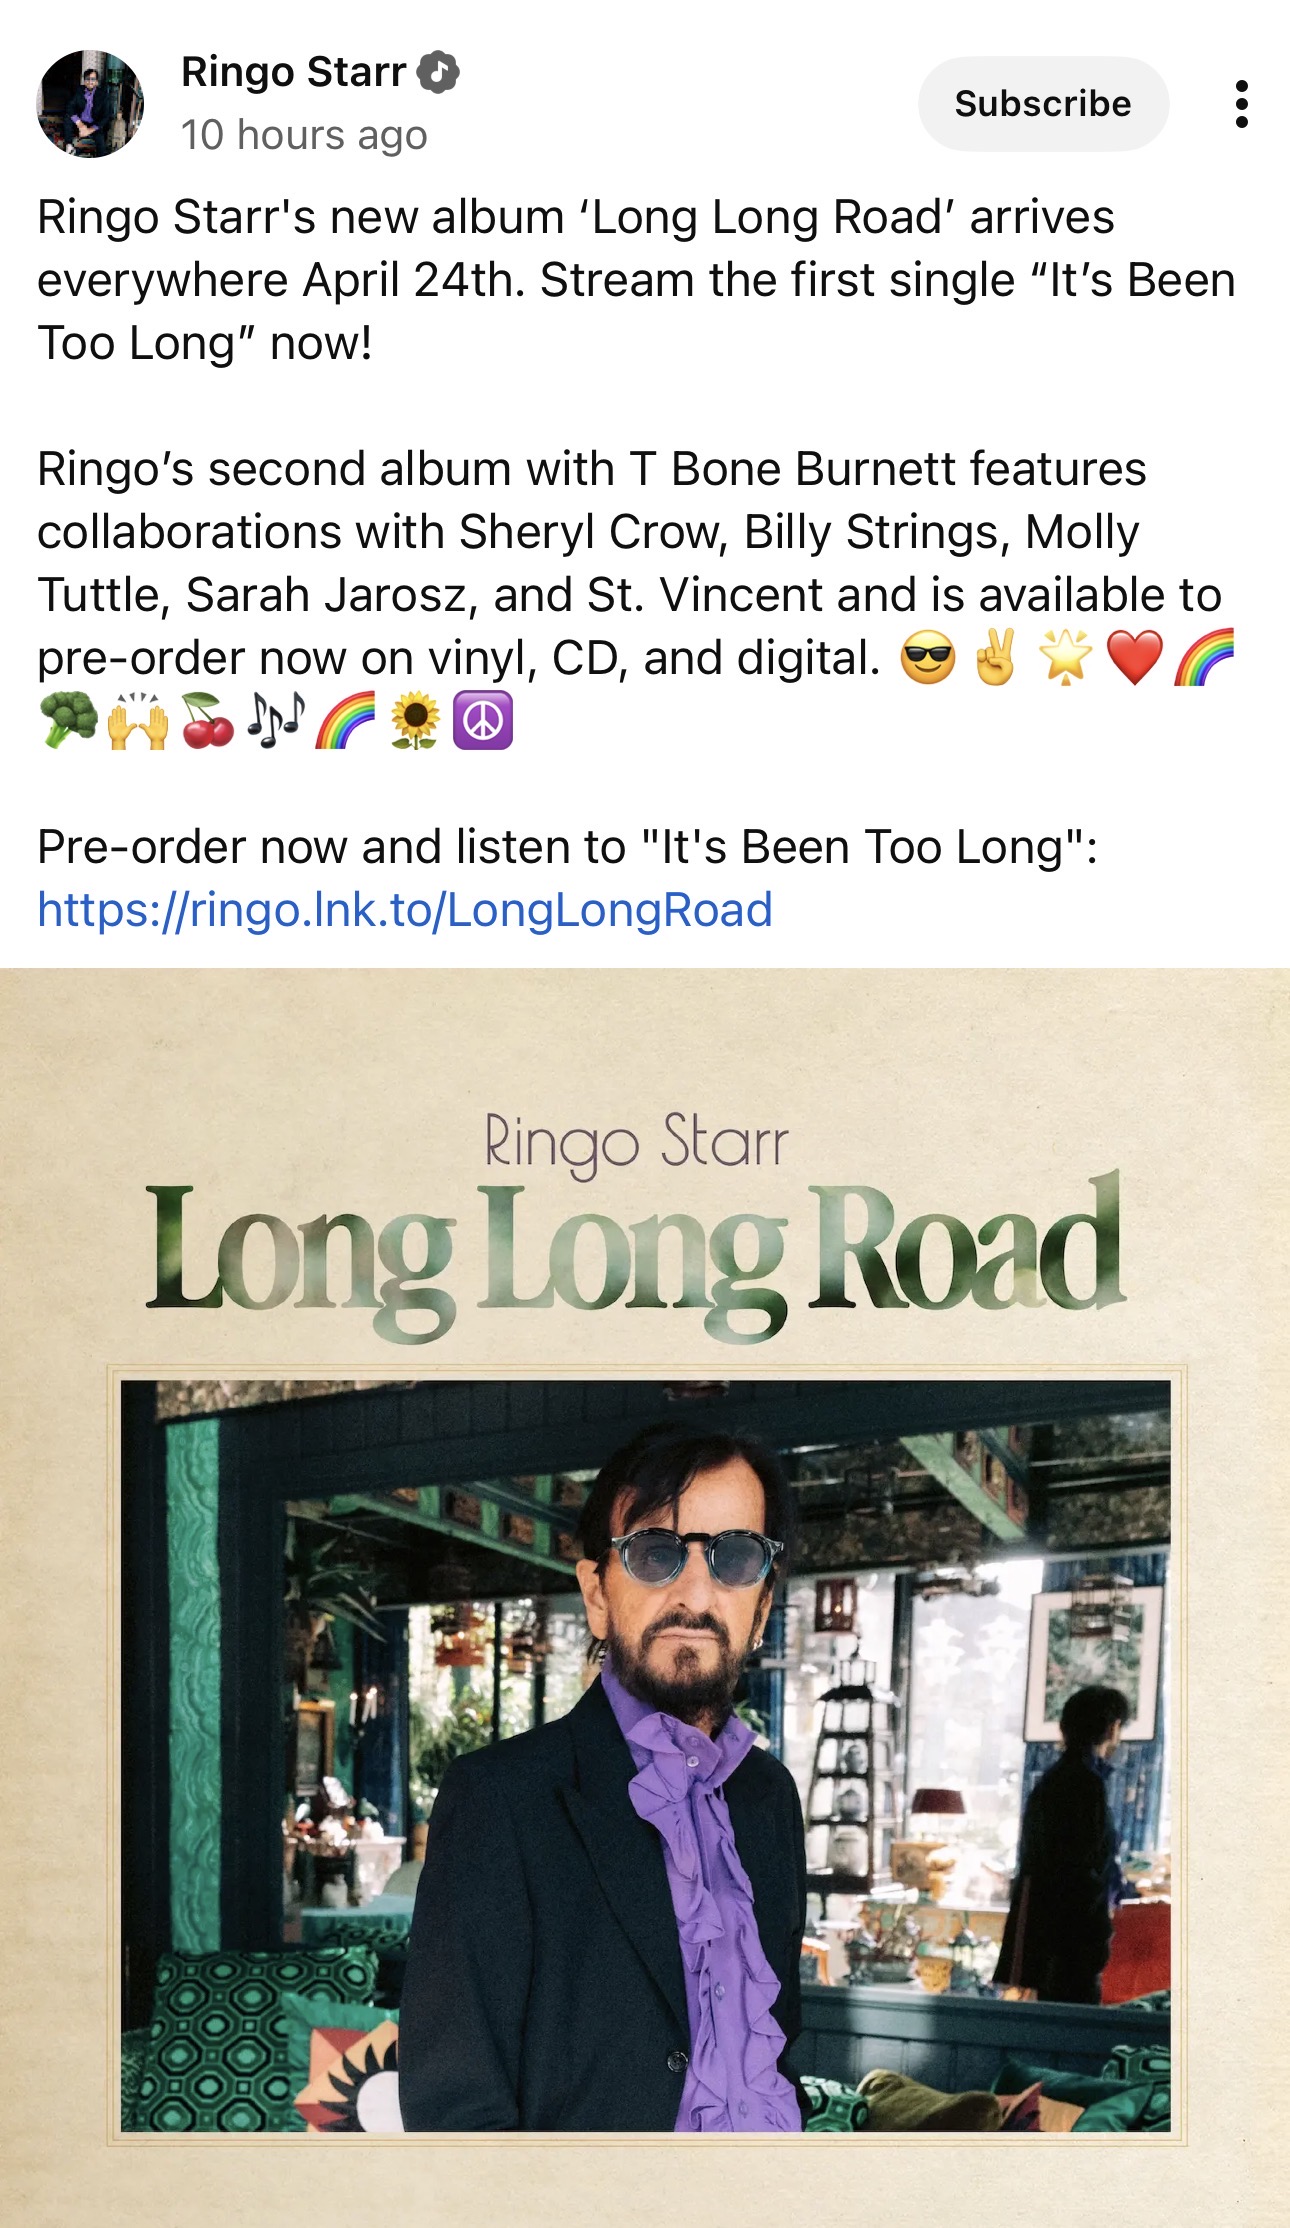Tap the broccoli emoji
Screen dimensions: 1290x2228
pos(68,721)
